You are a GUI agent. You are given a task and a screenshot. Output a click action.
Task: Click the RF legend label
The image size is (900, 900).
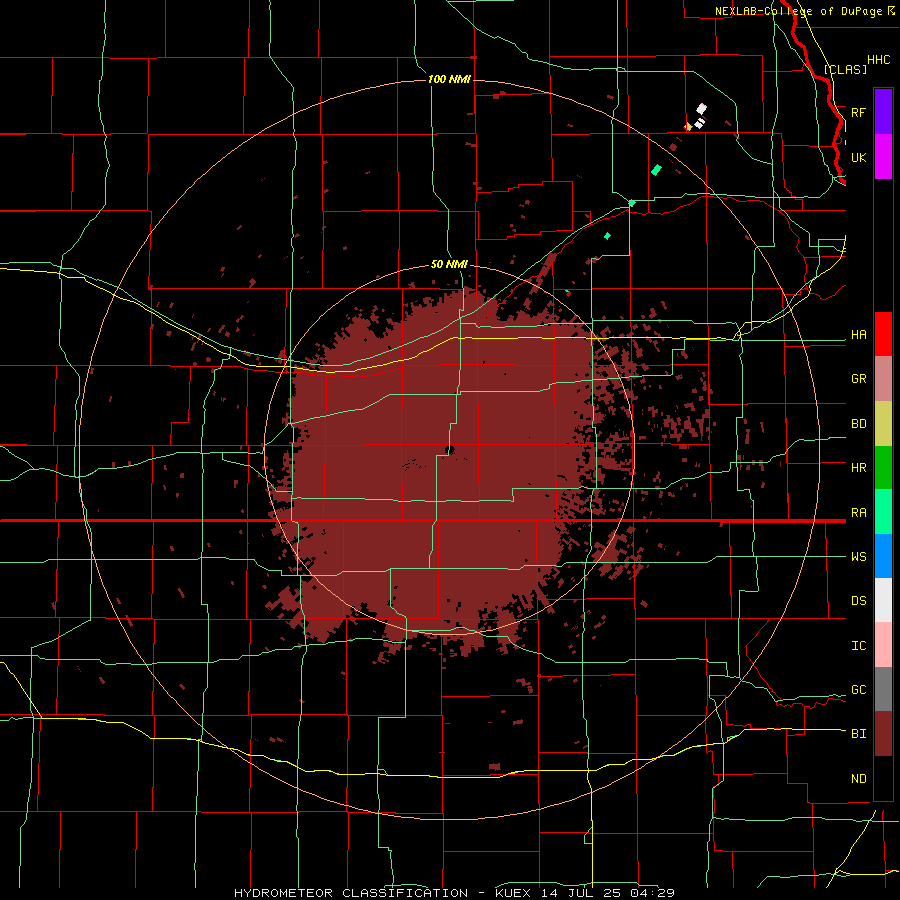pos(858,112)
